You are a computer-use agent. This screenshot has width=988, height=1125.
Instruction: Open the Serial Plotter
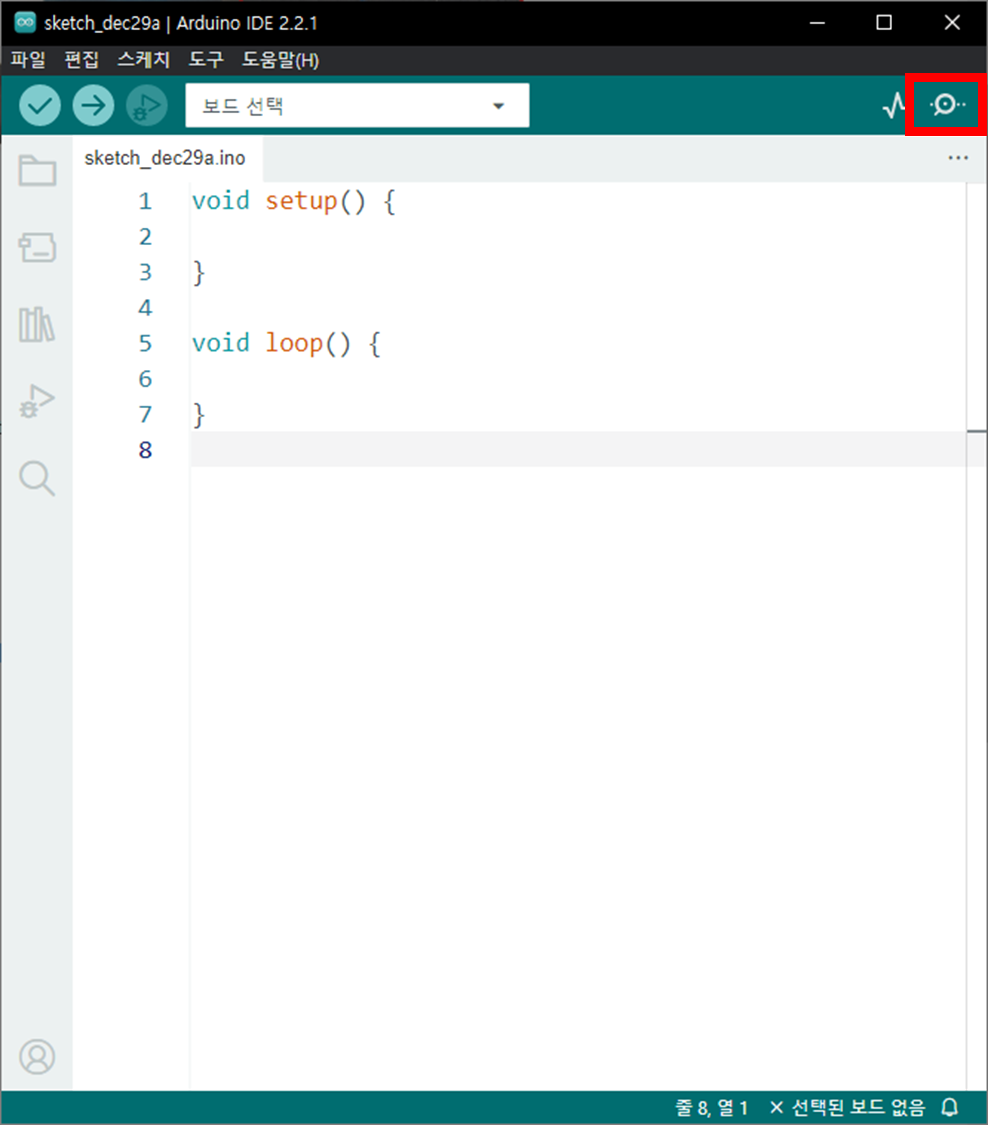(x=893, y=105)
